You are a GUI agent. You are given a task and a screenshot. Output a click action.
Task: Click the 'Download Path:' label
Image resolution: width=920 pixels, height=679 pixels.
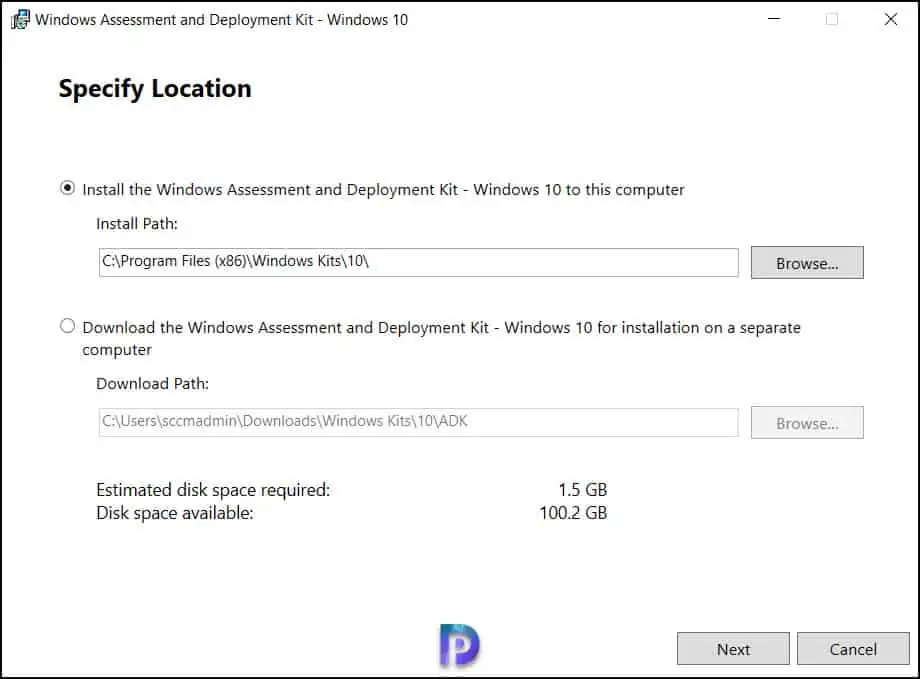pyautogui.click(x=152, y=384)
